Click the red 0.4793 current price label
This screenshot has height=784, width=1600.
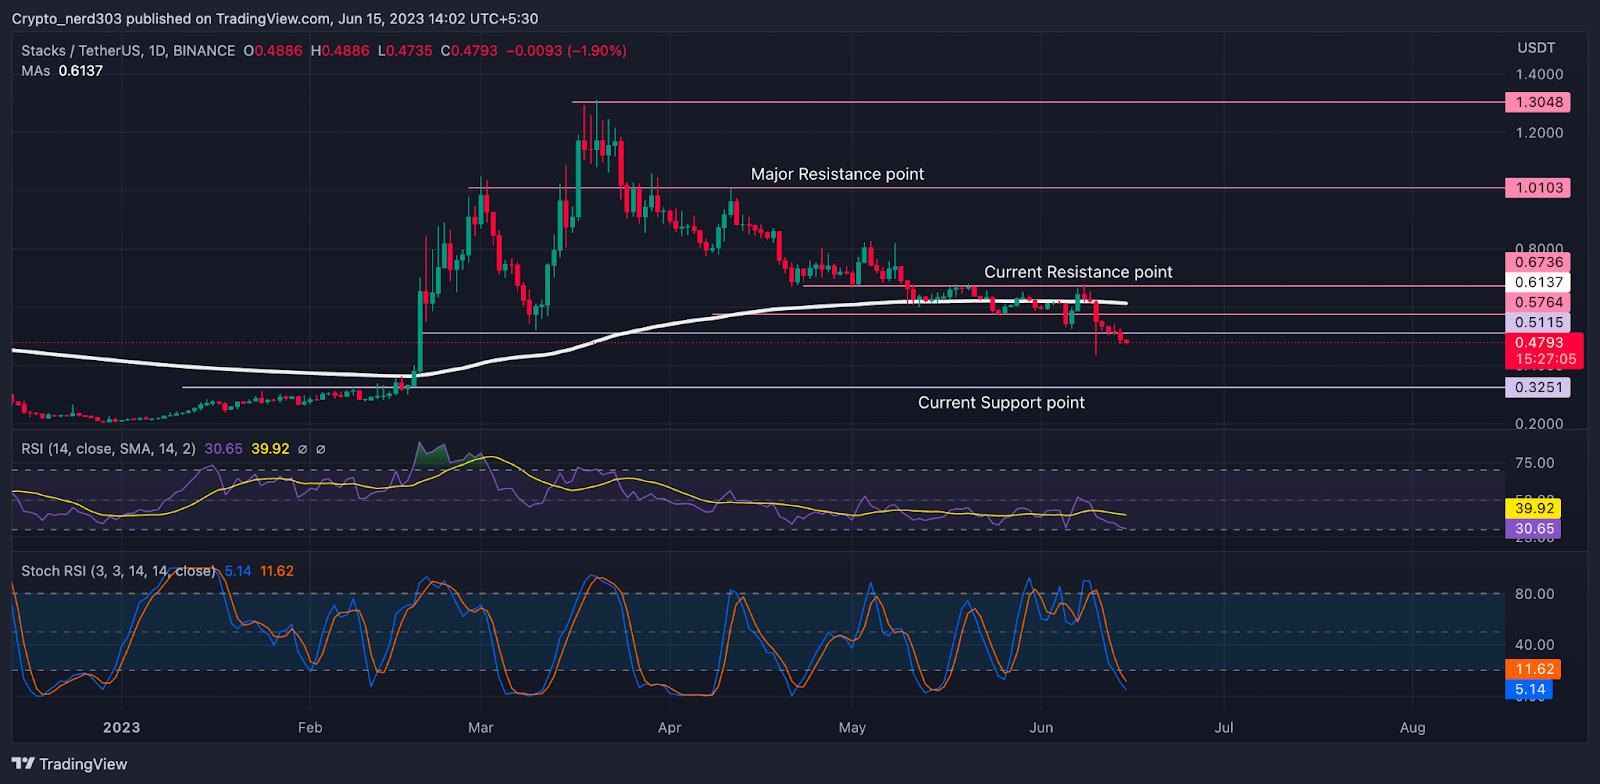click(x=1538, y=342)
